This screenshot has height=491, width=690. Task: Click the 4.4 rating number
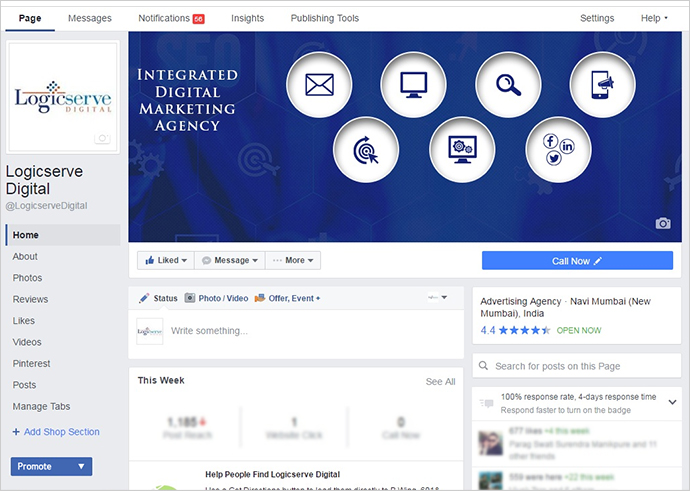point(488,330)
